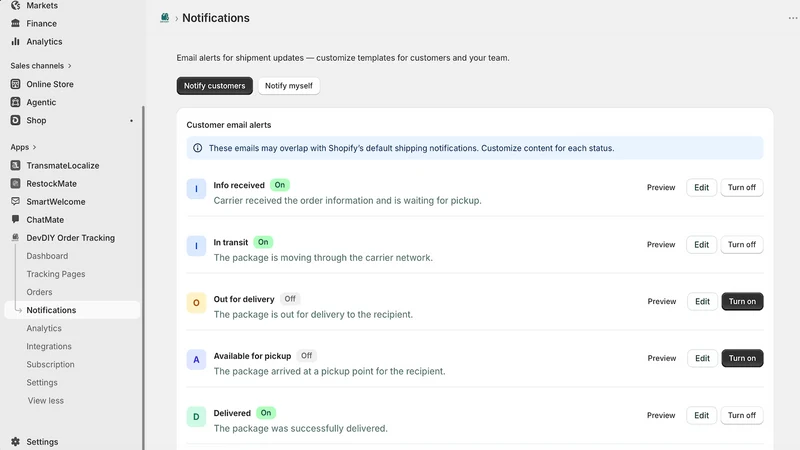Open the Subscription submenu item
800x450 pixels.
pos(51,364)
